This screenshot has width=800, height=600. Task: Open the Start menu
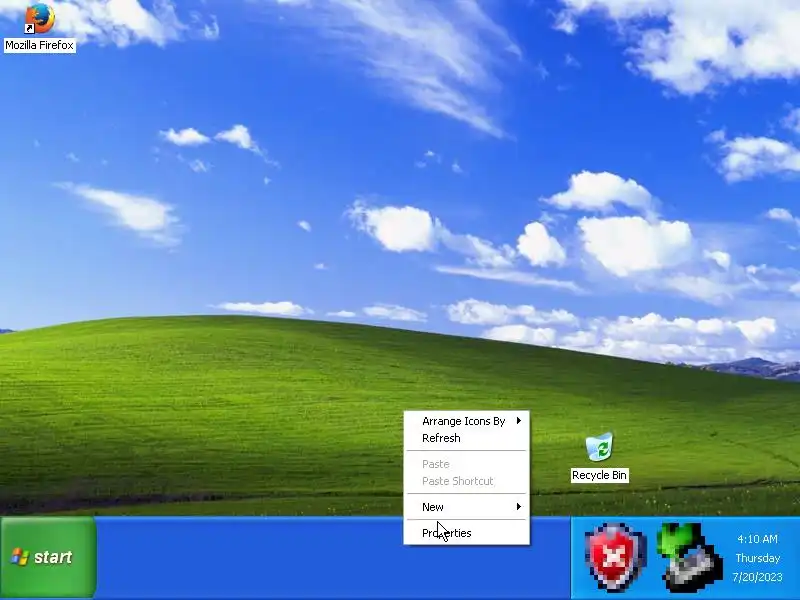coord(48,557)
